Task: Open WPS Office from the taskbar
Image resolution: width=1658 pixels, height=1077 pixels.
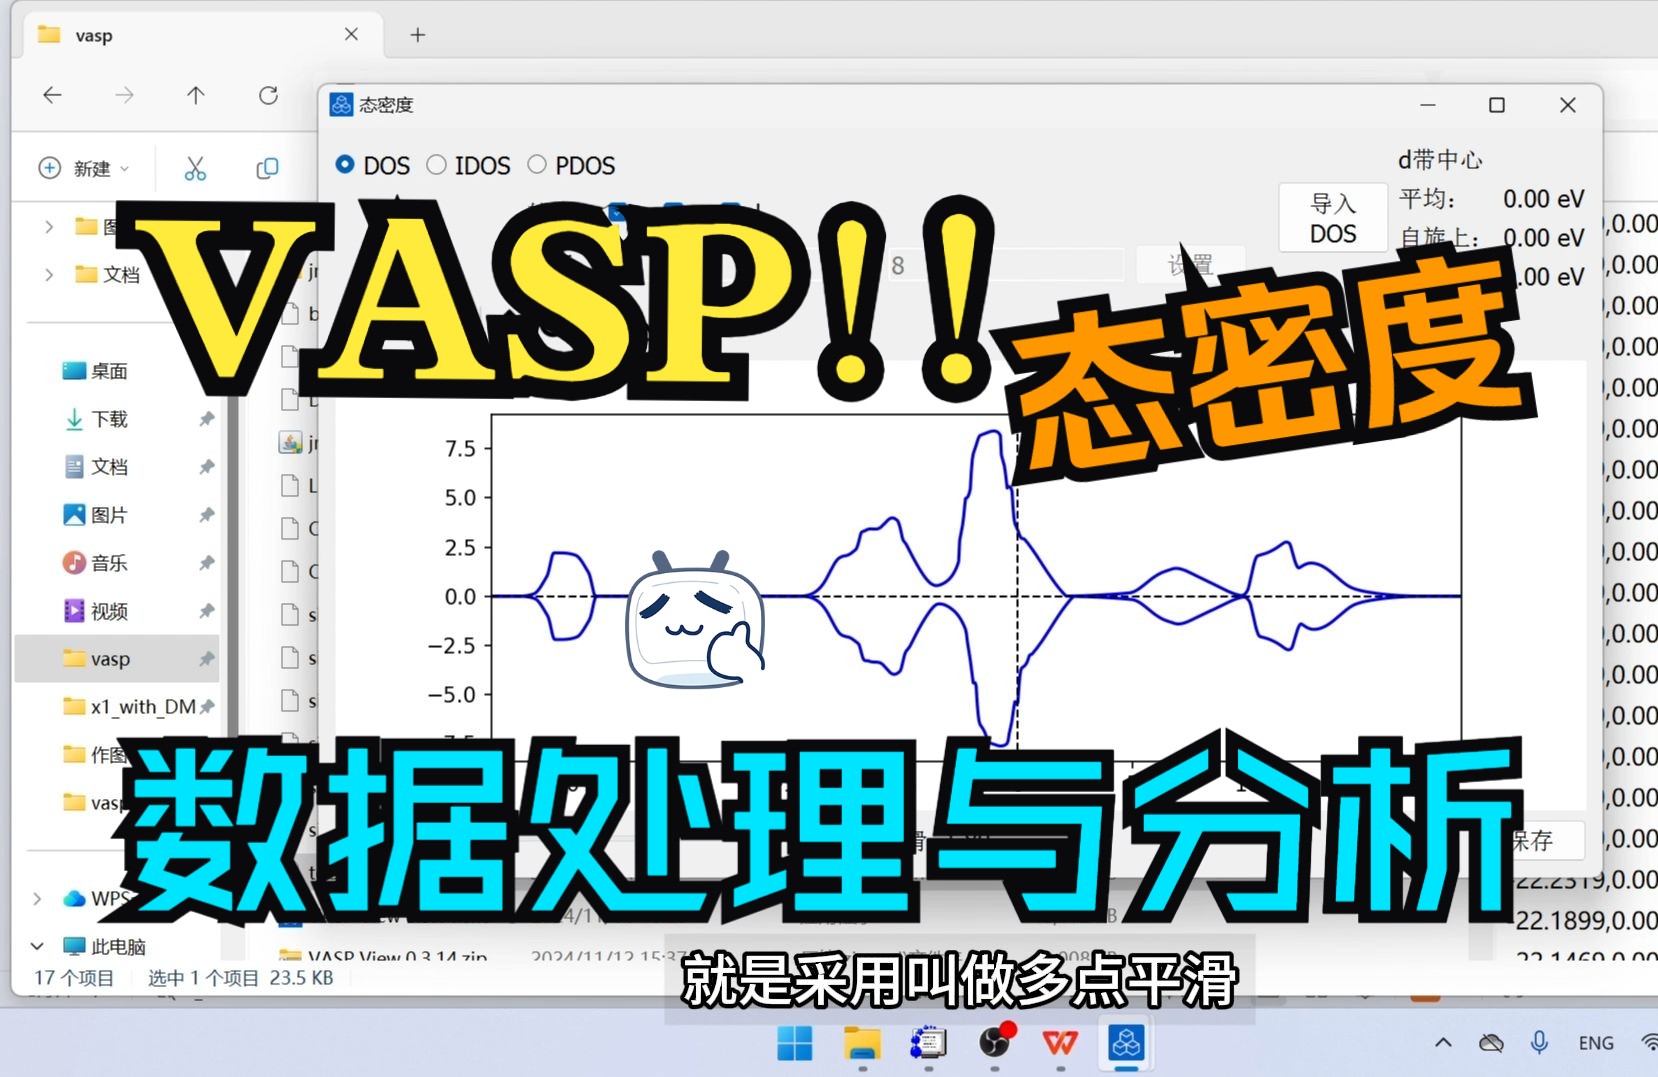Action: pyautogui.click(x=1060, y=1043)
